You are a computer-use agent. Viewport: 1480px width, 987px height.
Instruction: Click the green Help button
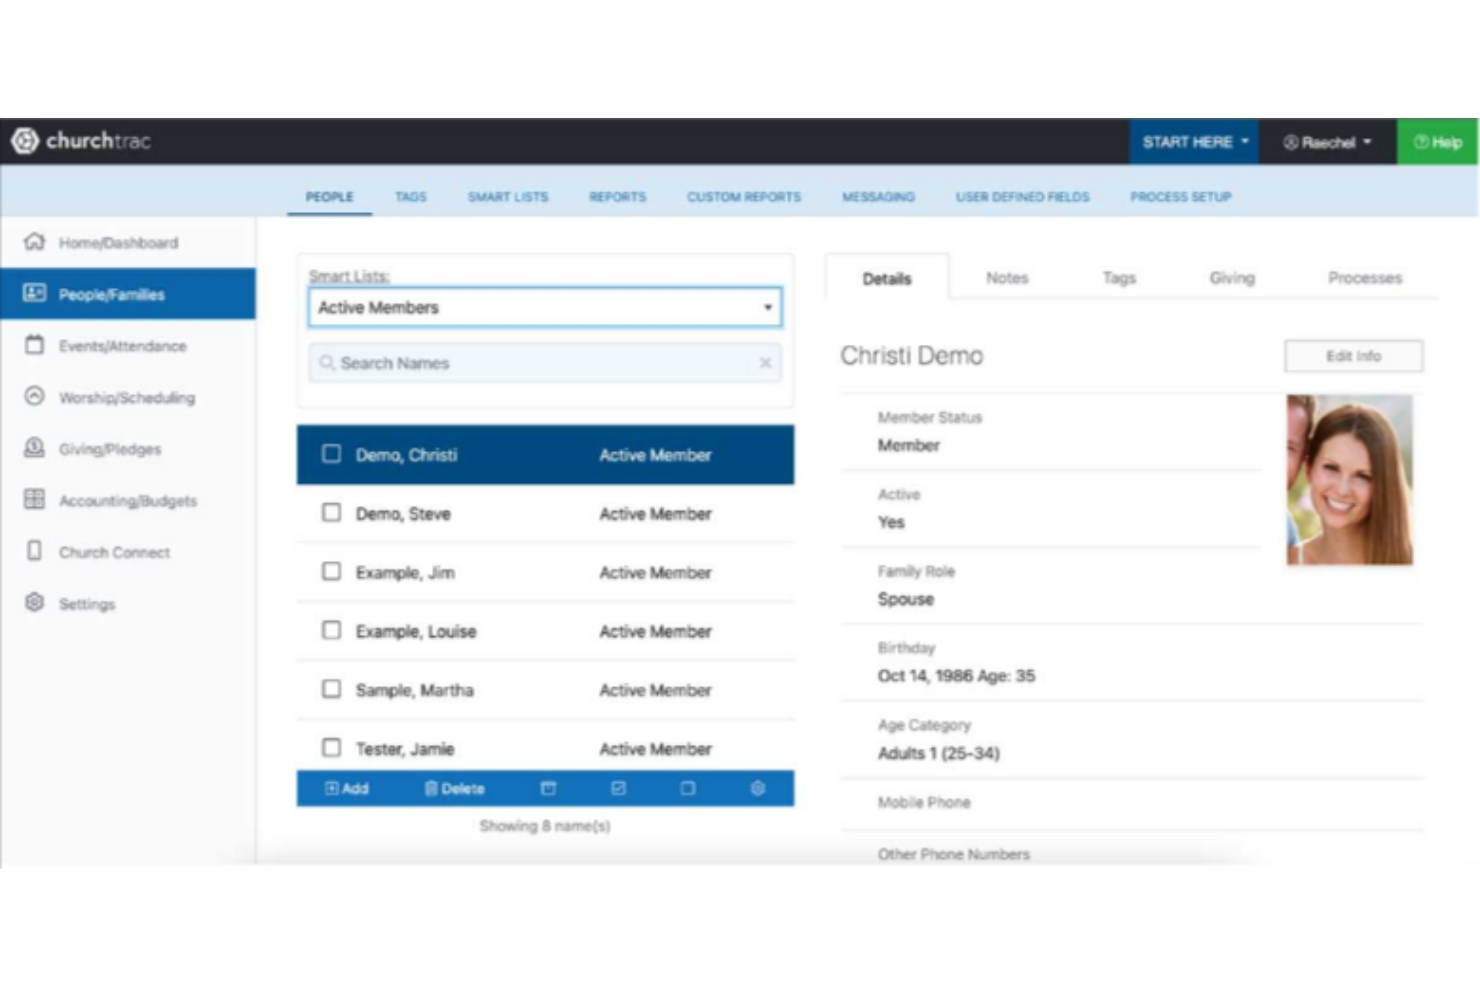1438,142
